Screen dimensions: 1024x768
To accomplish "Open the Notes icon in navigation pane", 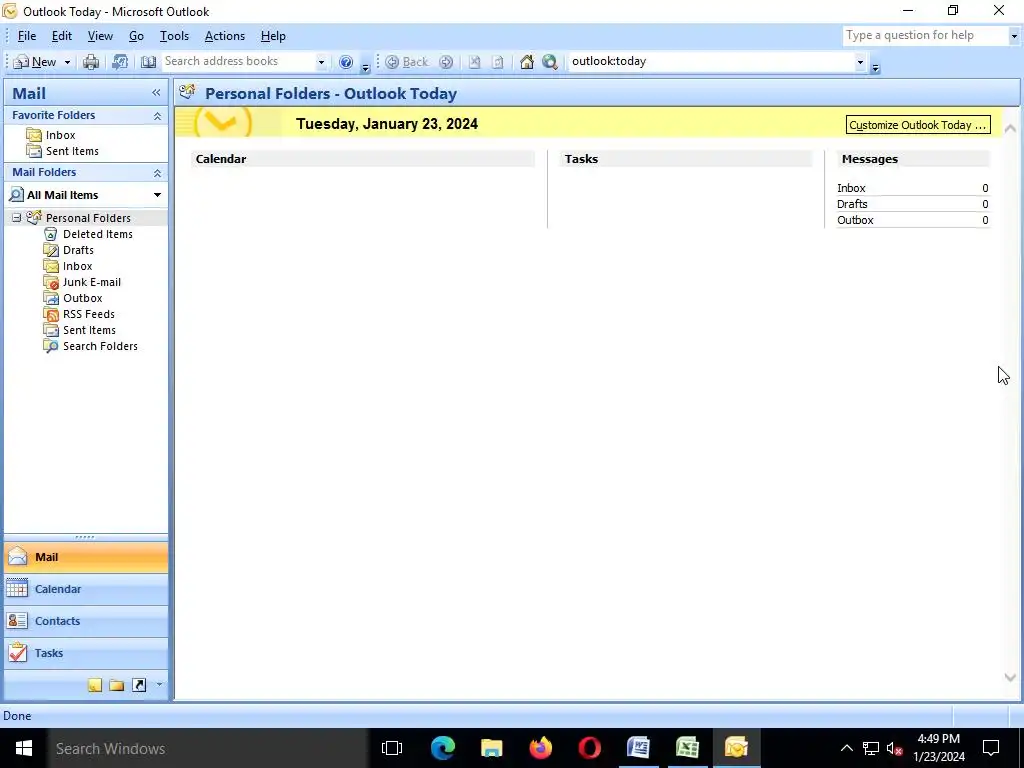I will point(95,685).
